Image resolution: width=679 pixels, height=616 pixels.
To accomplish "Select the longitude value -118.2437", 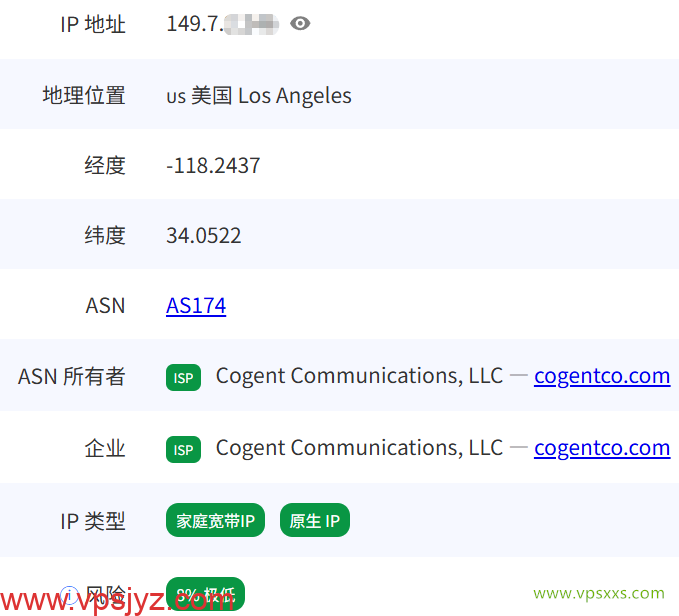I will (x=213, y=166).
